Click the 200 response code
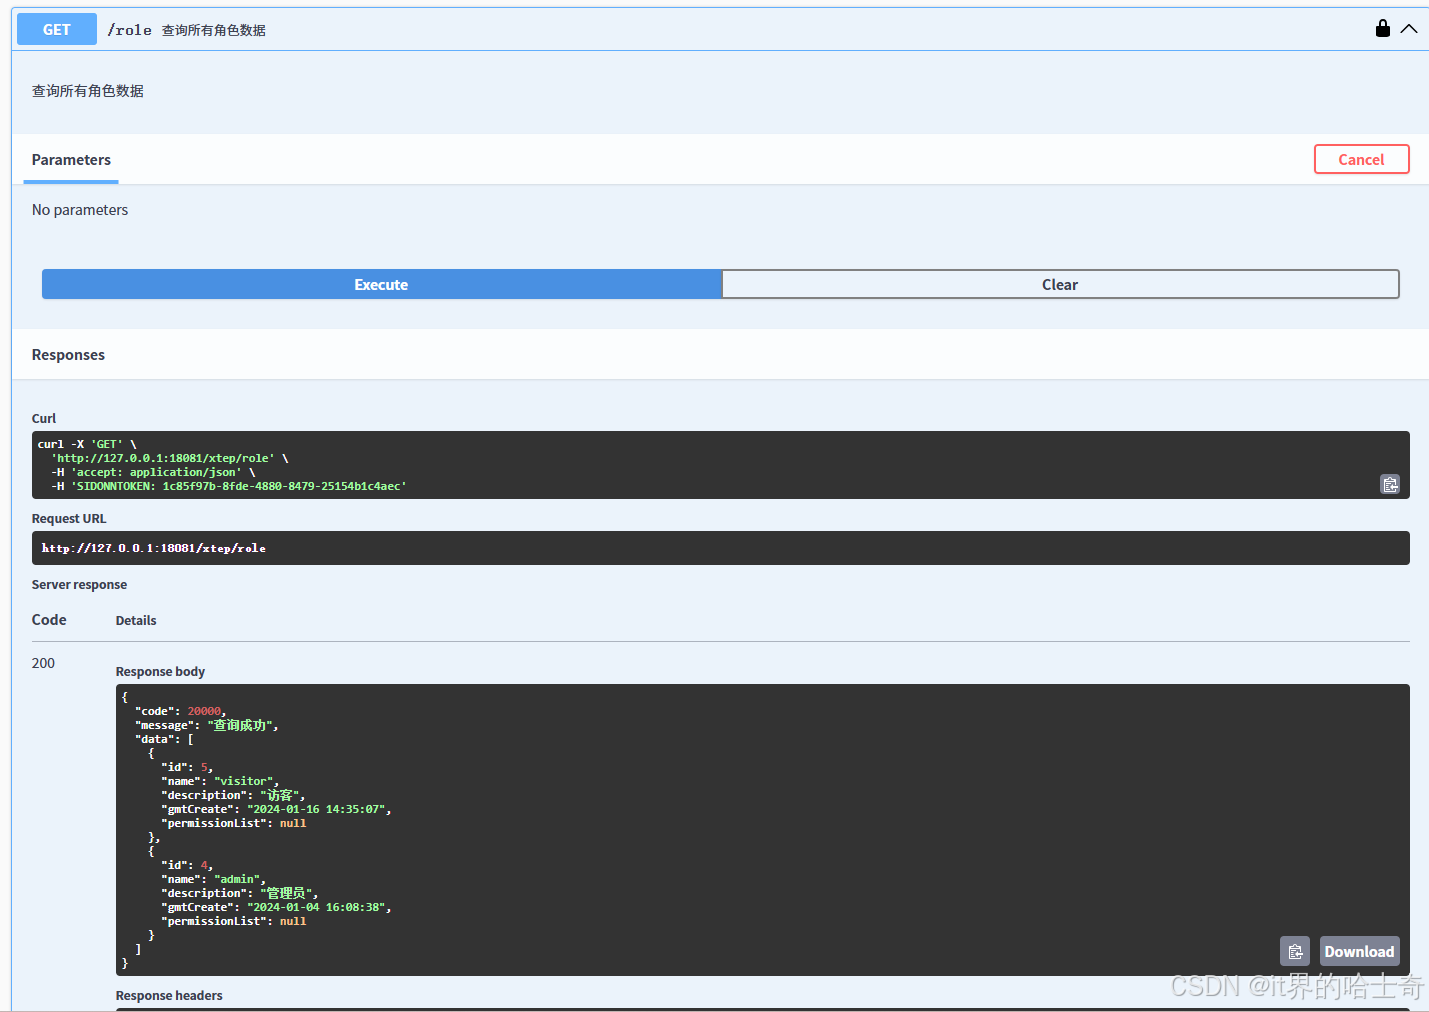 pos(43,663)
